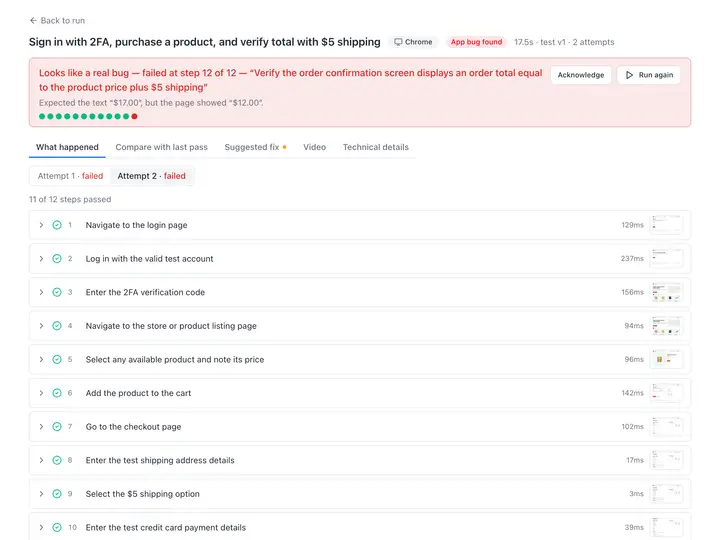Open the Technical details tab

pos(375,147)
